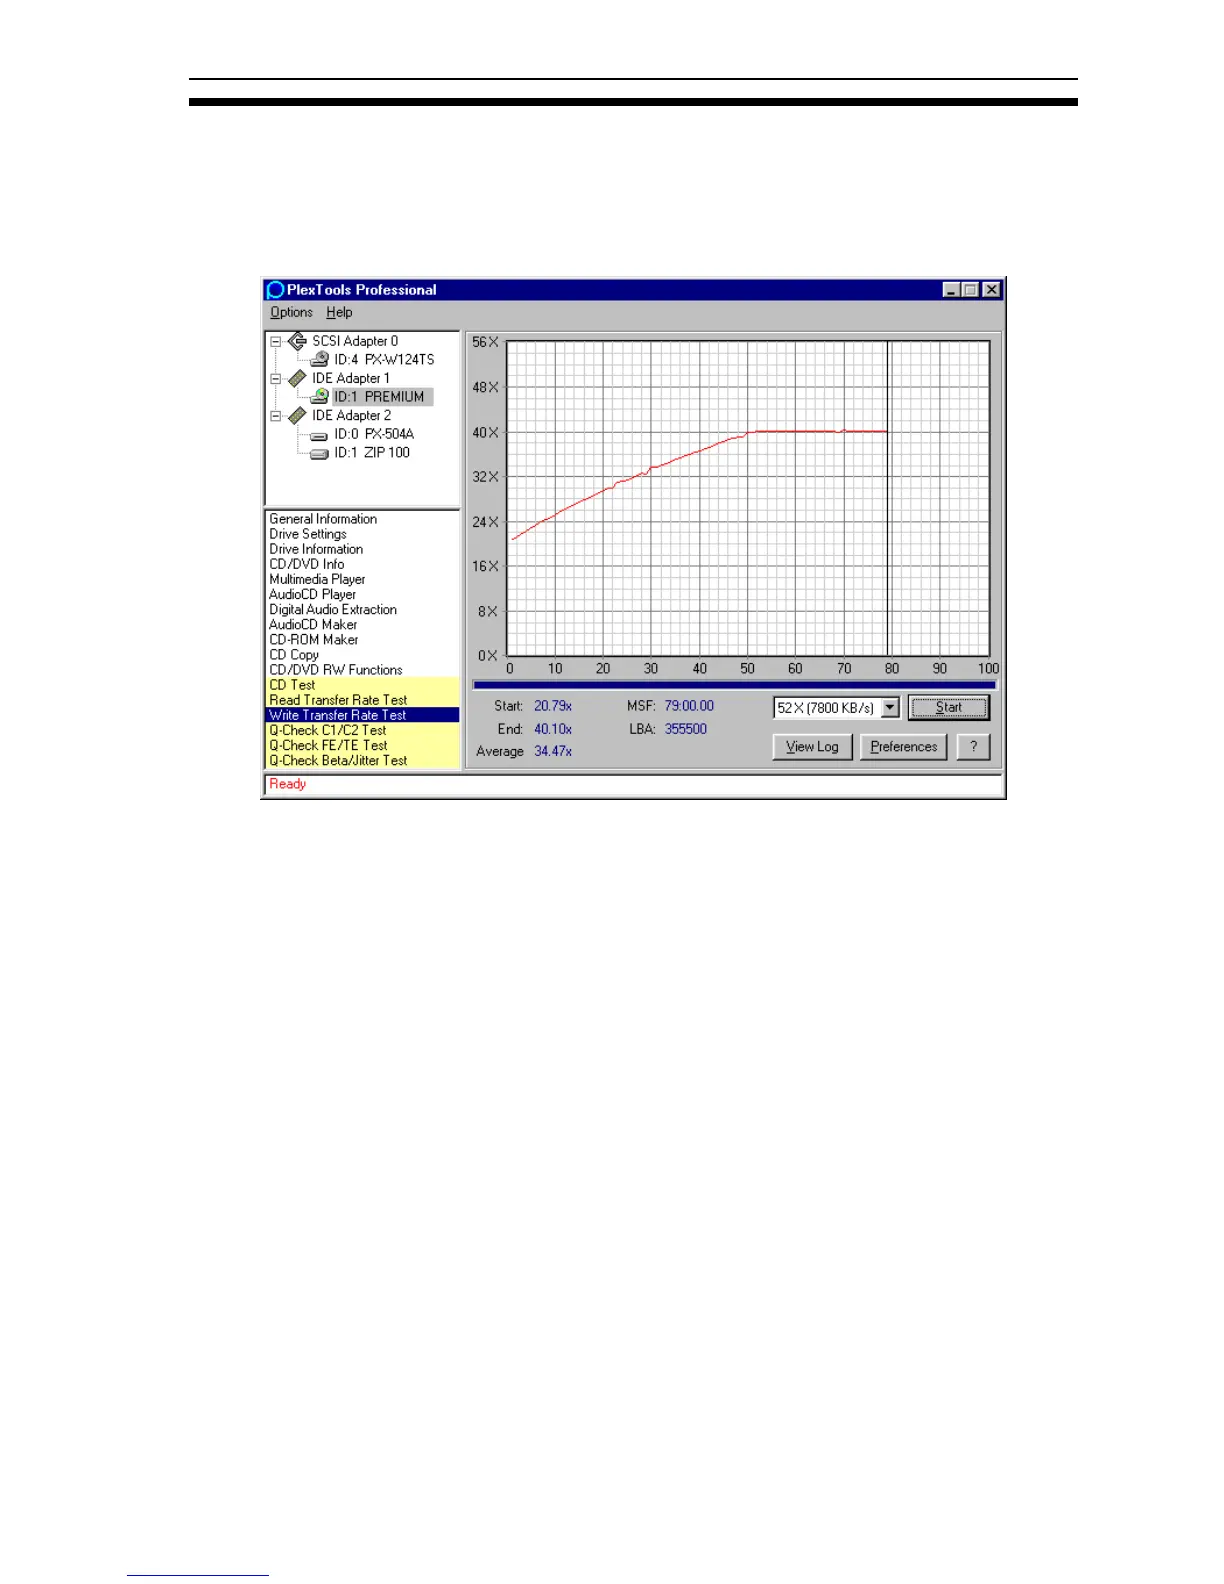The height and width of the screenshot is (1584, 1224).
Task: Open Preferences
Action: pyautogui.click(x=903, y=747)
